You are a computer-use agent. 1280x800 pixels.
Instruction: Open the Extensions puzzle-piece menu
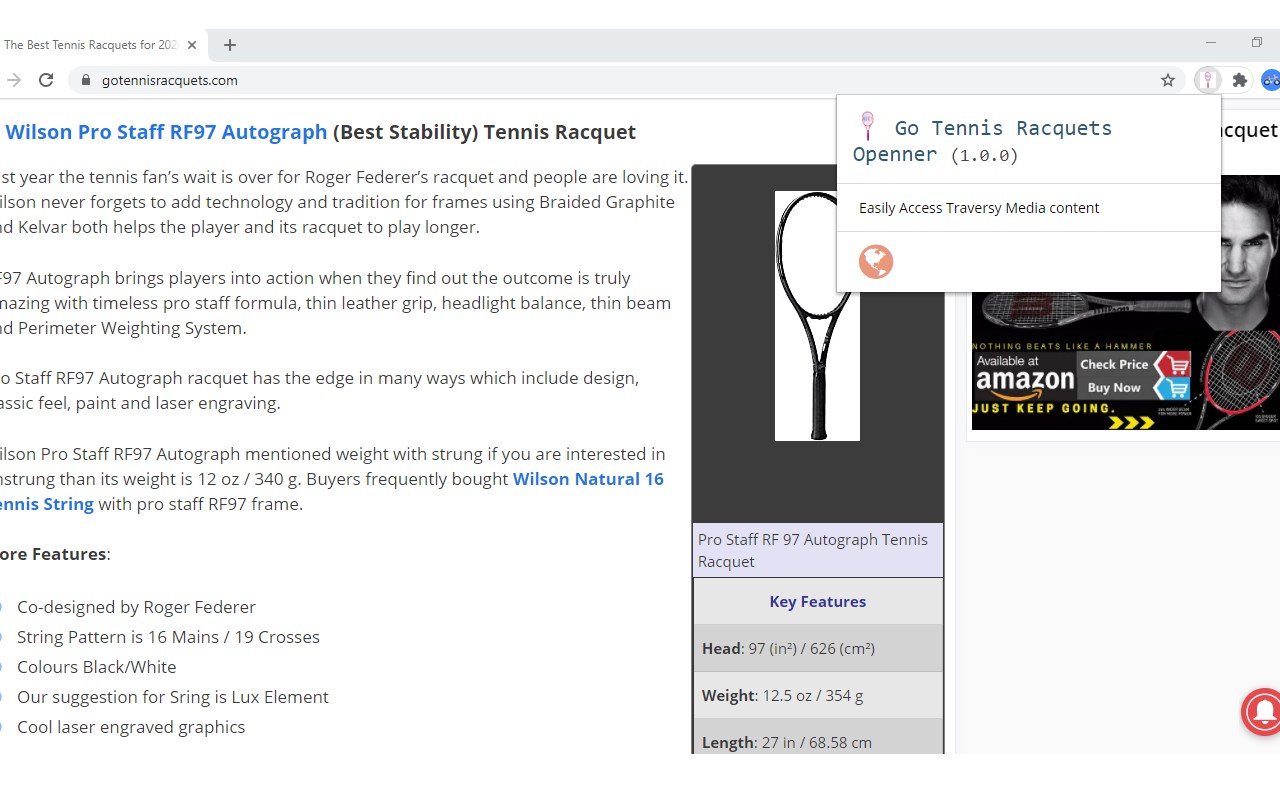1240,80
